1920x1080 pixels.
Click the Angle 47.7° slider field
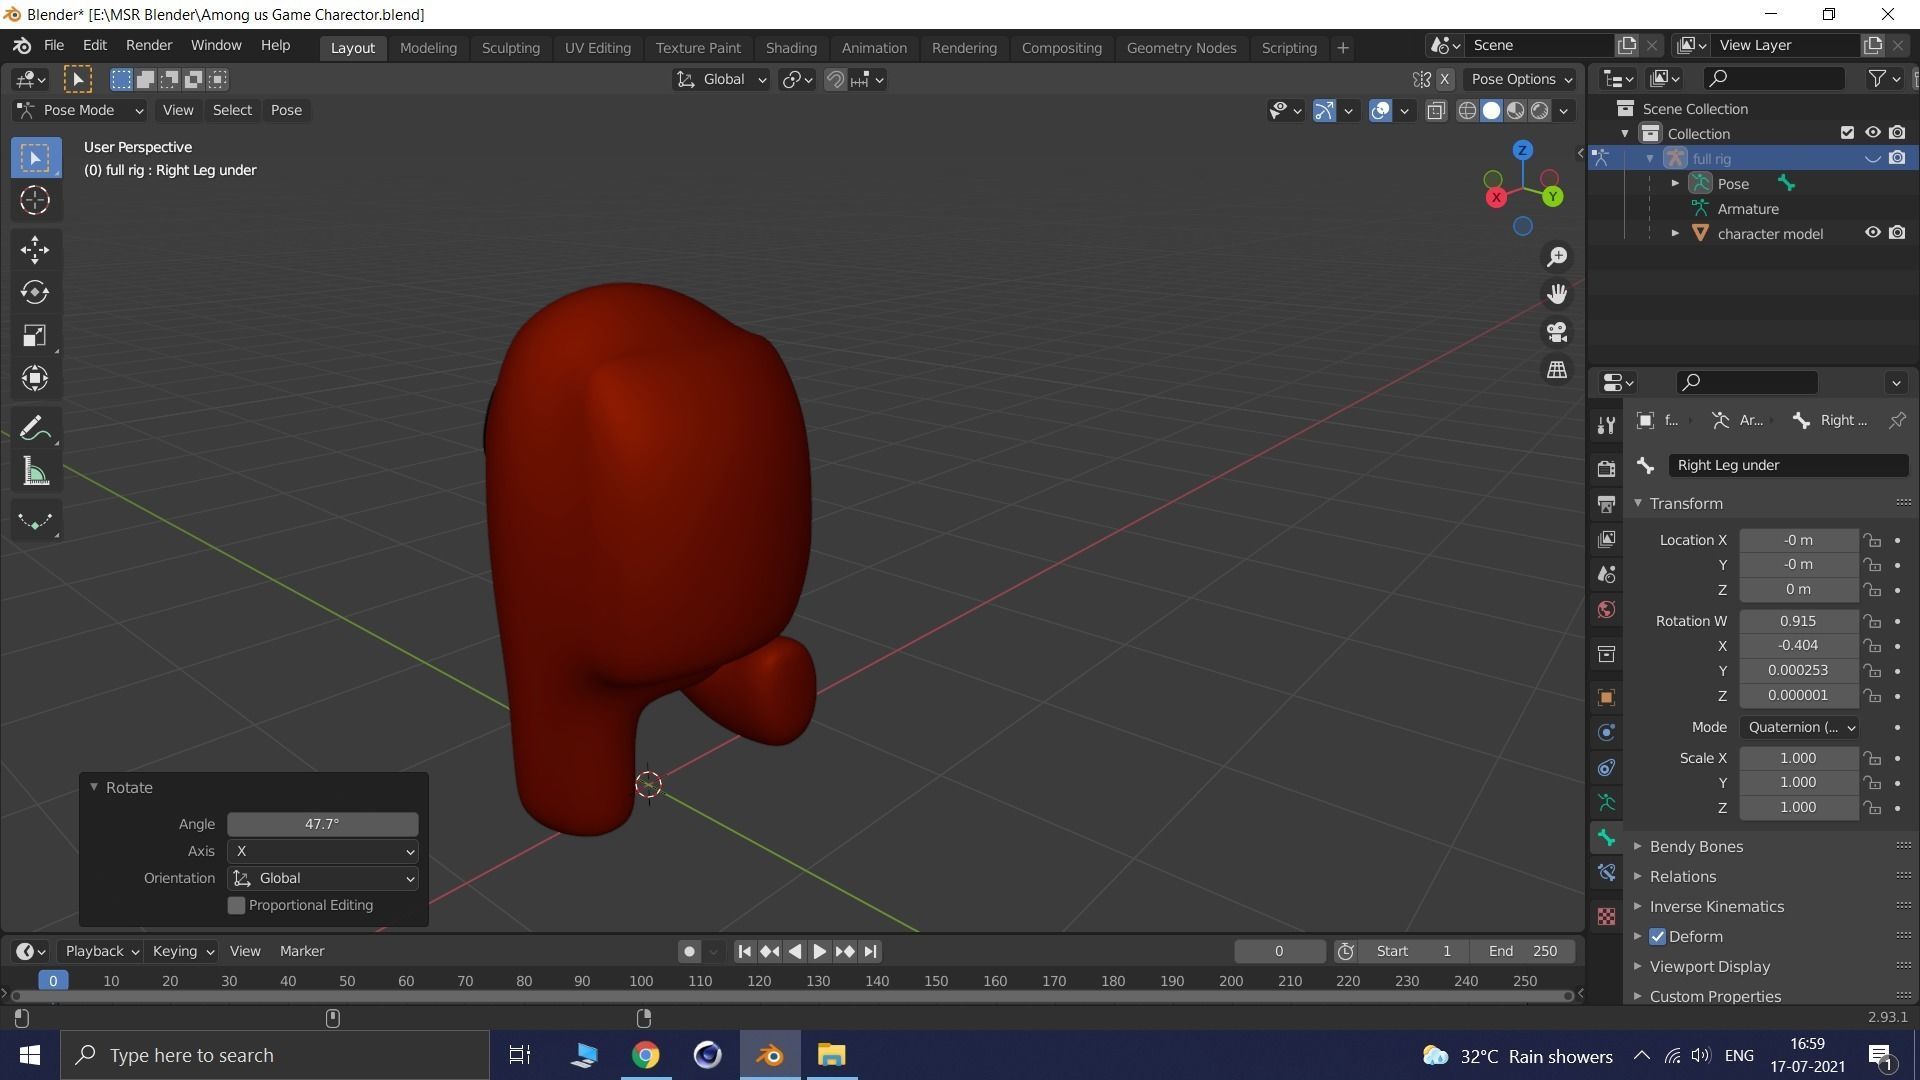pos(323,824)
